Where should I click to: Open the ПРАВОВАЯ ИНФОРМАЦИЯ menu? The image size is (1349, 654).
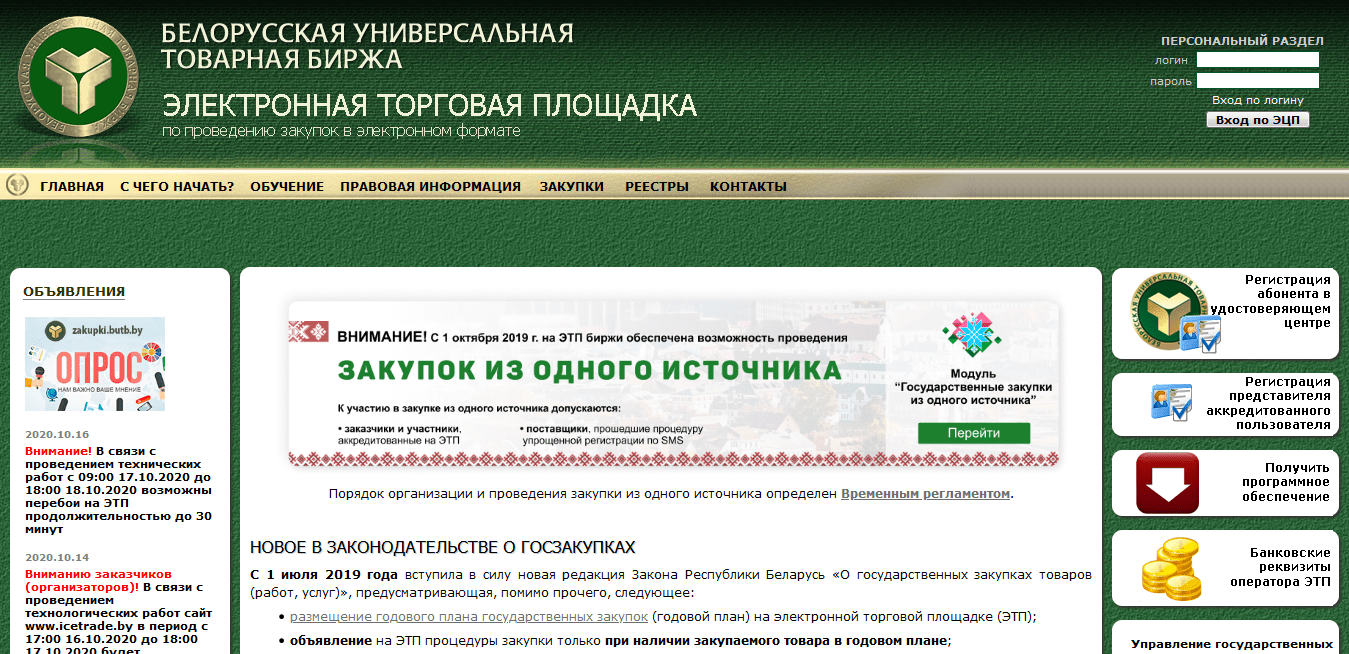tap(430, 187)
